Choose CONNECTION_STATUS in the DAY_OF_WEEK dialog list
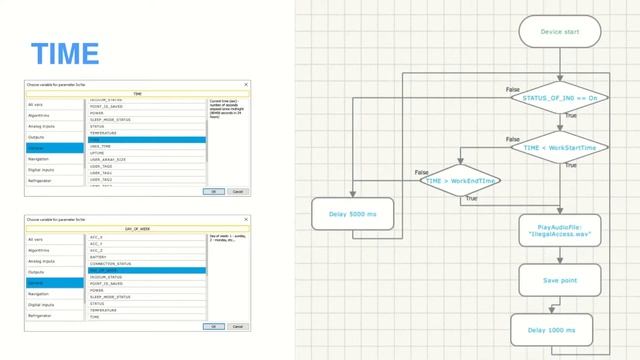 [147, 264]
